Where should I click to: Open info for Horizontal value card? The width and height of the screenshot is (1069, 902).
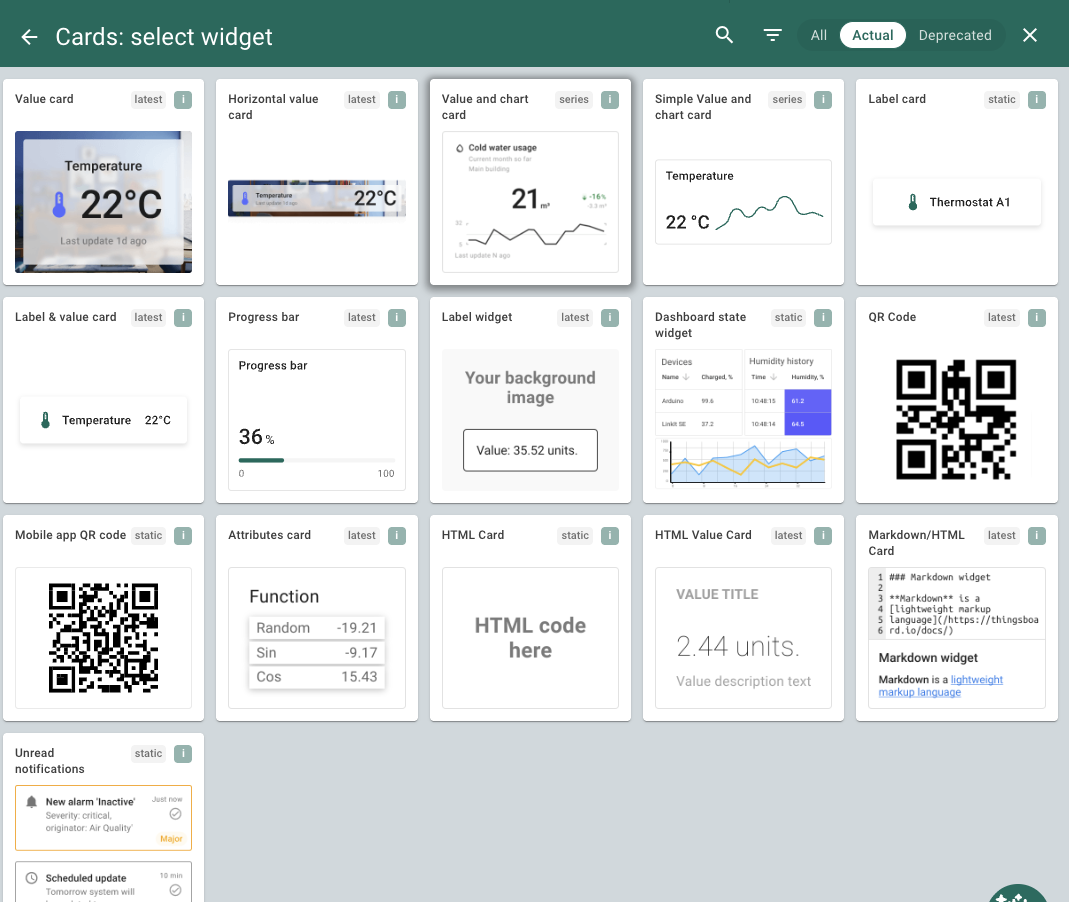point(397,100)
